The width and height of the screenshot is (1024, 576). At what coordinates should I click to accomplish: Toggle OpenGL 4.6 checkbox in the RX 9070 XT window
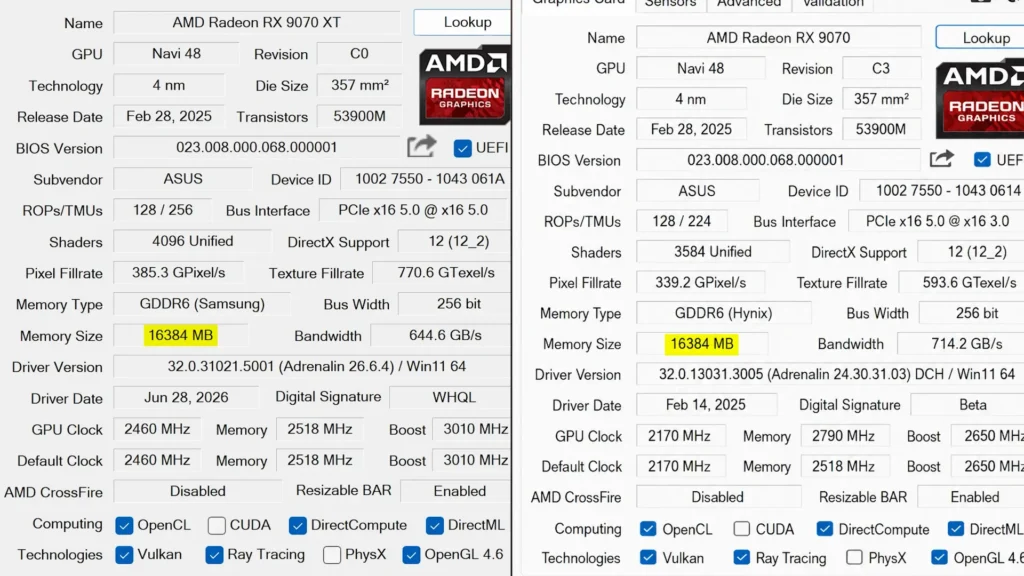[411, 555]
